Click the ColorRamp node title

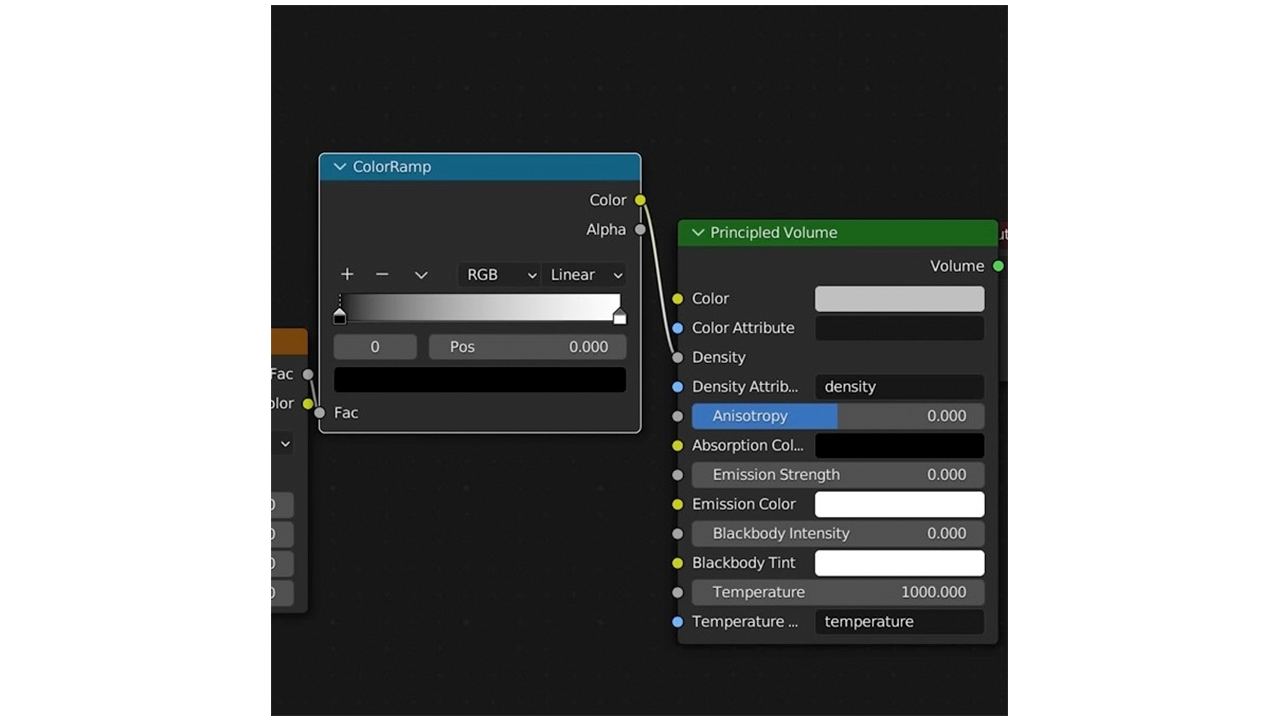[392, 167]
